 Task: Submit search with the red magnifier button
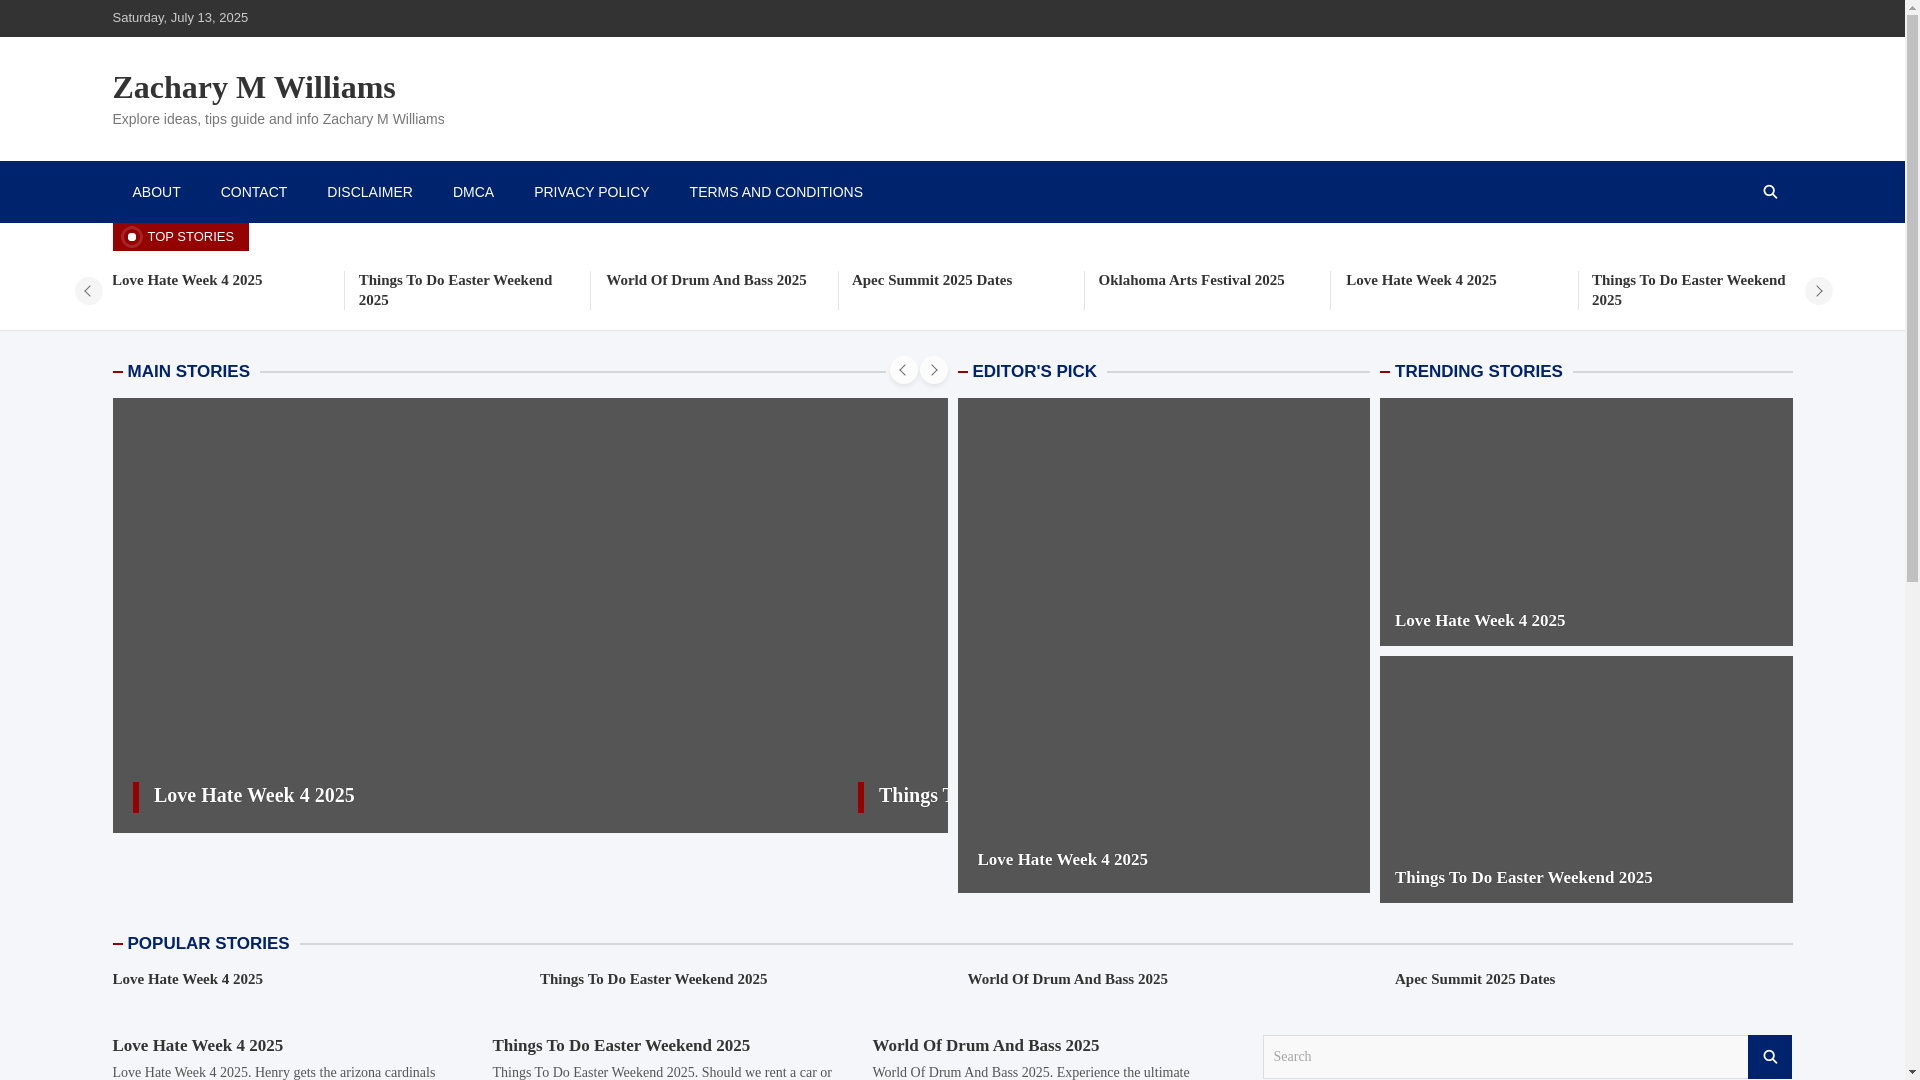pos(1770,1057)
